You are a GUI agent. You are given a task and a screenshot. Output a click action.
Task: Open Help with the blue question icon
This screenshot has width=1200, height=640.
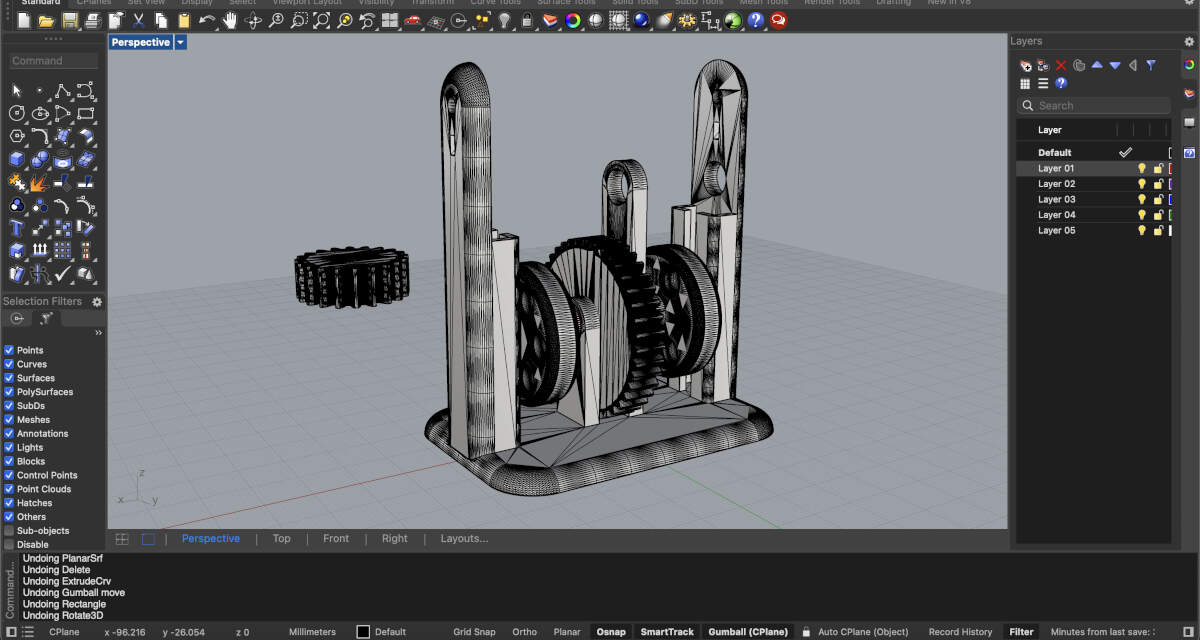click(756, 20)
